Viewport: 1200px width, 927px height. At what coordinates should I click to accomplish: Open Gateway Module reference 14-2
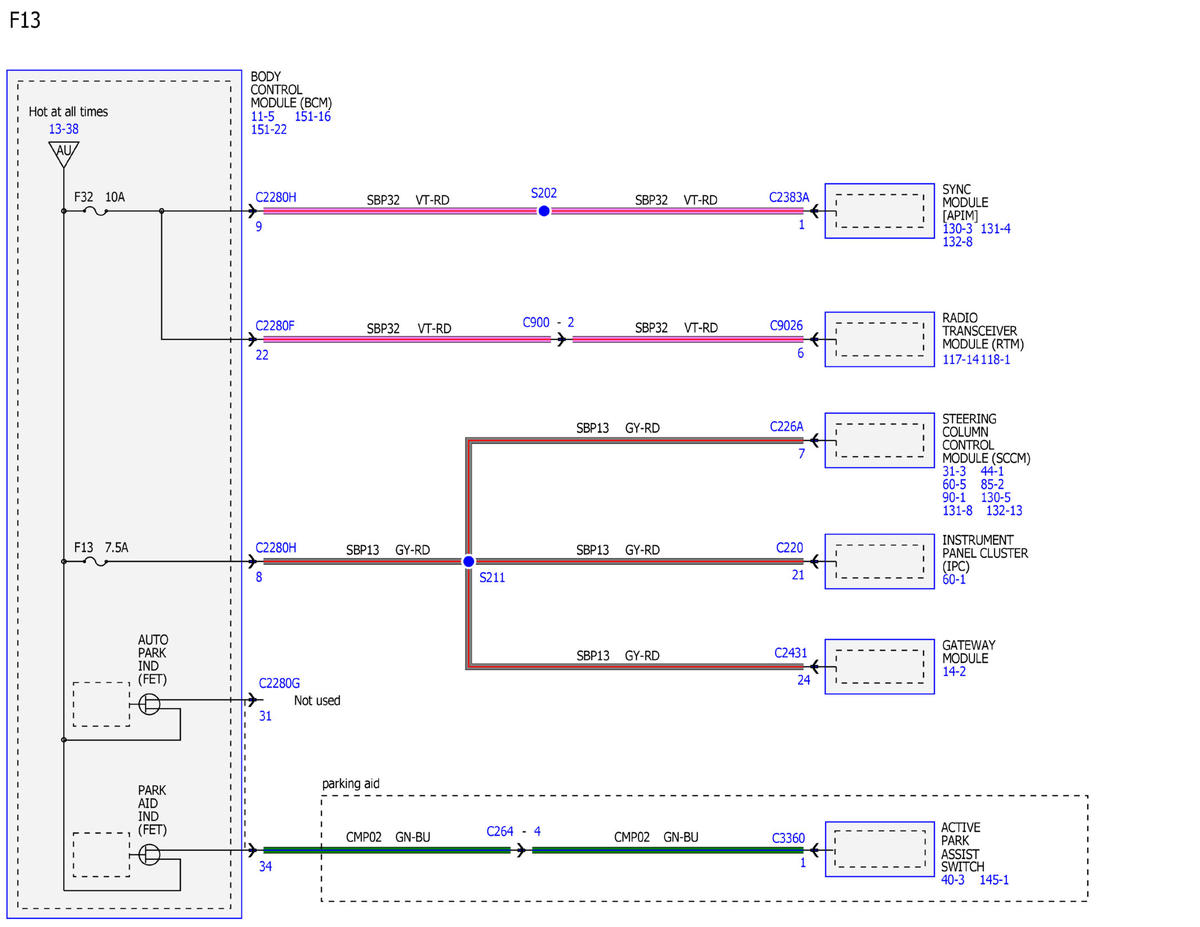[955, 672]
